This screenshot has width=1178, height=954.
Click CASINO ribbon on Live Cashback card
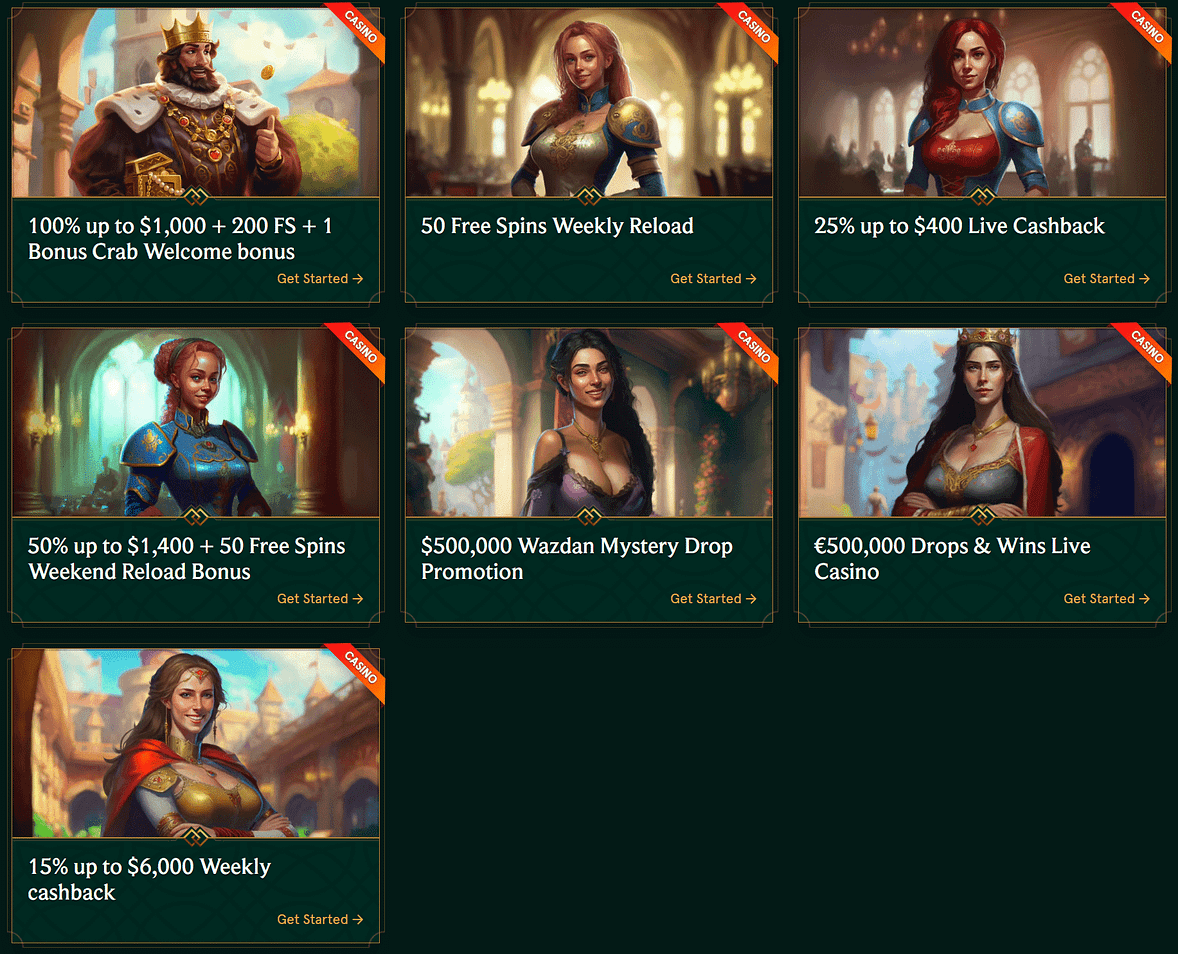click(1147, 29)
